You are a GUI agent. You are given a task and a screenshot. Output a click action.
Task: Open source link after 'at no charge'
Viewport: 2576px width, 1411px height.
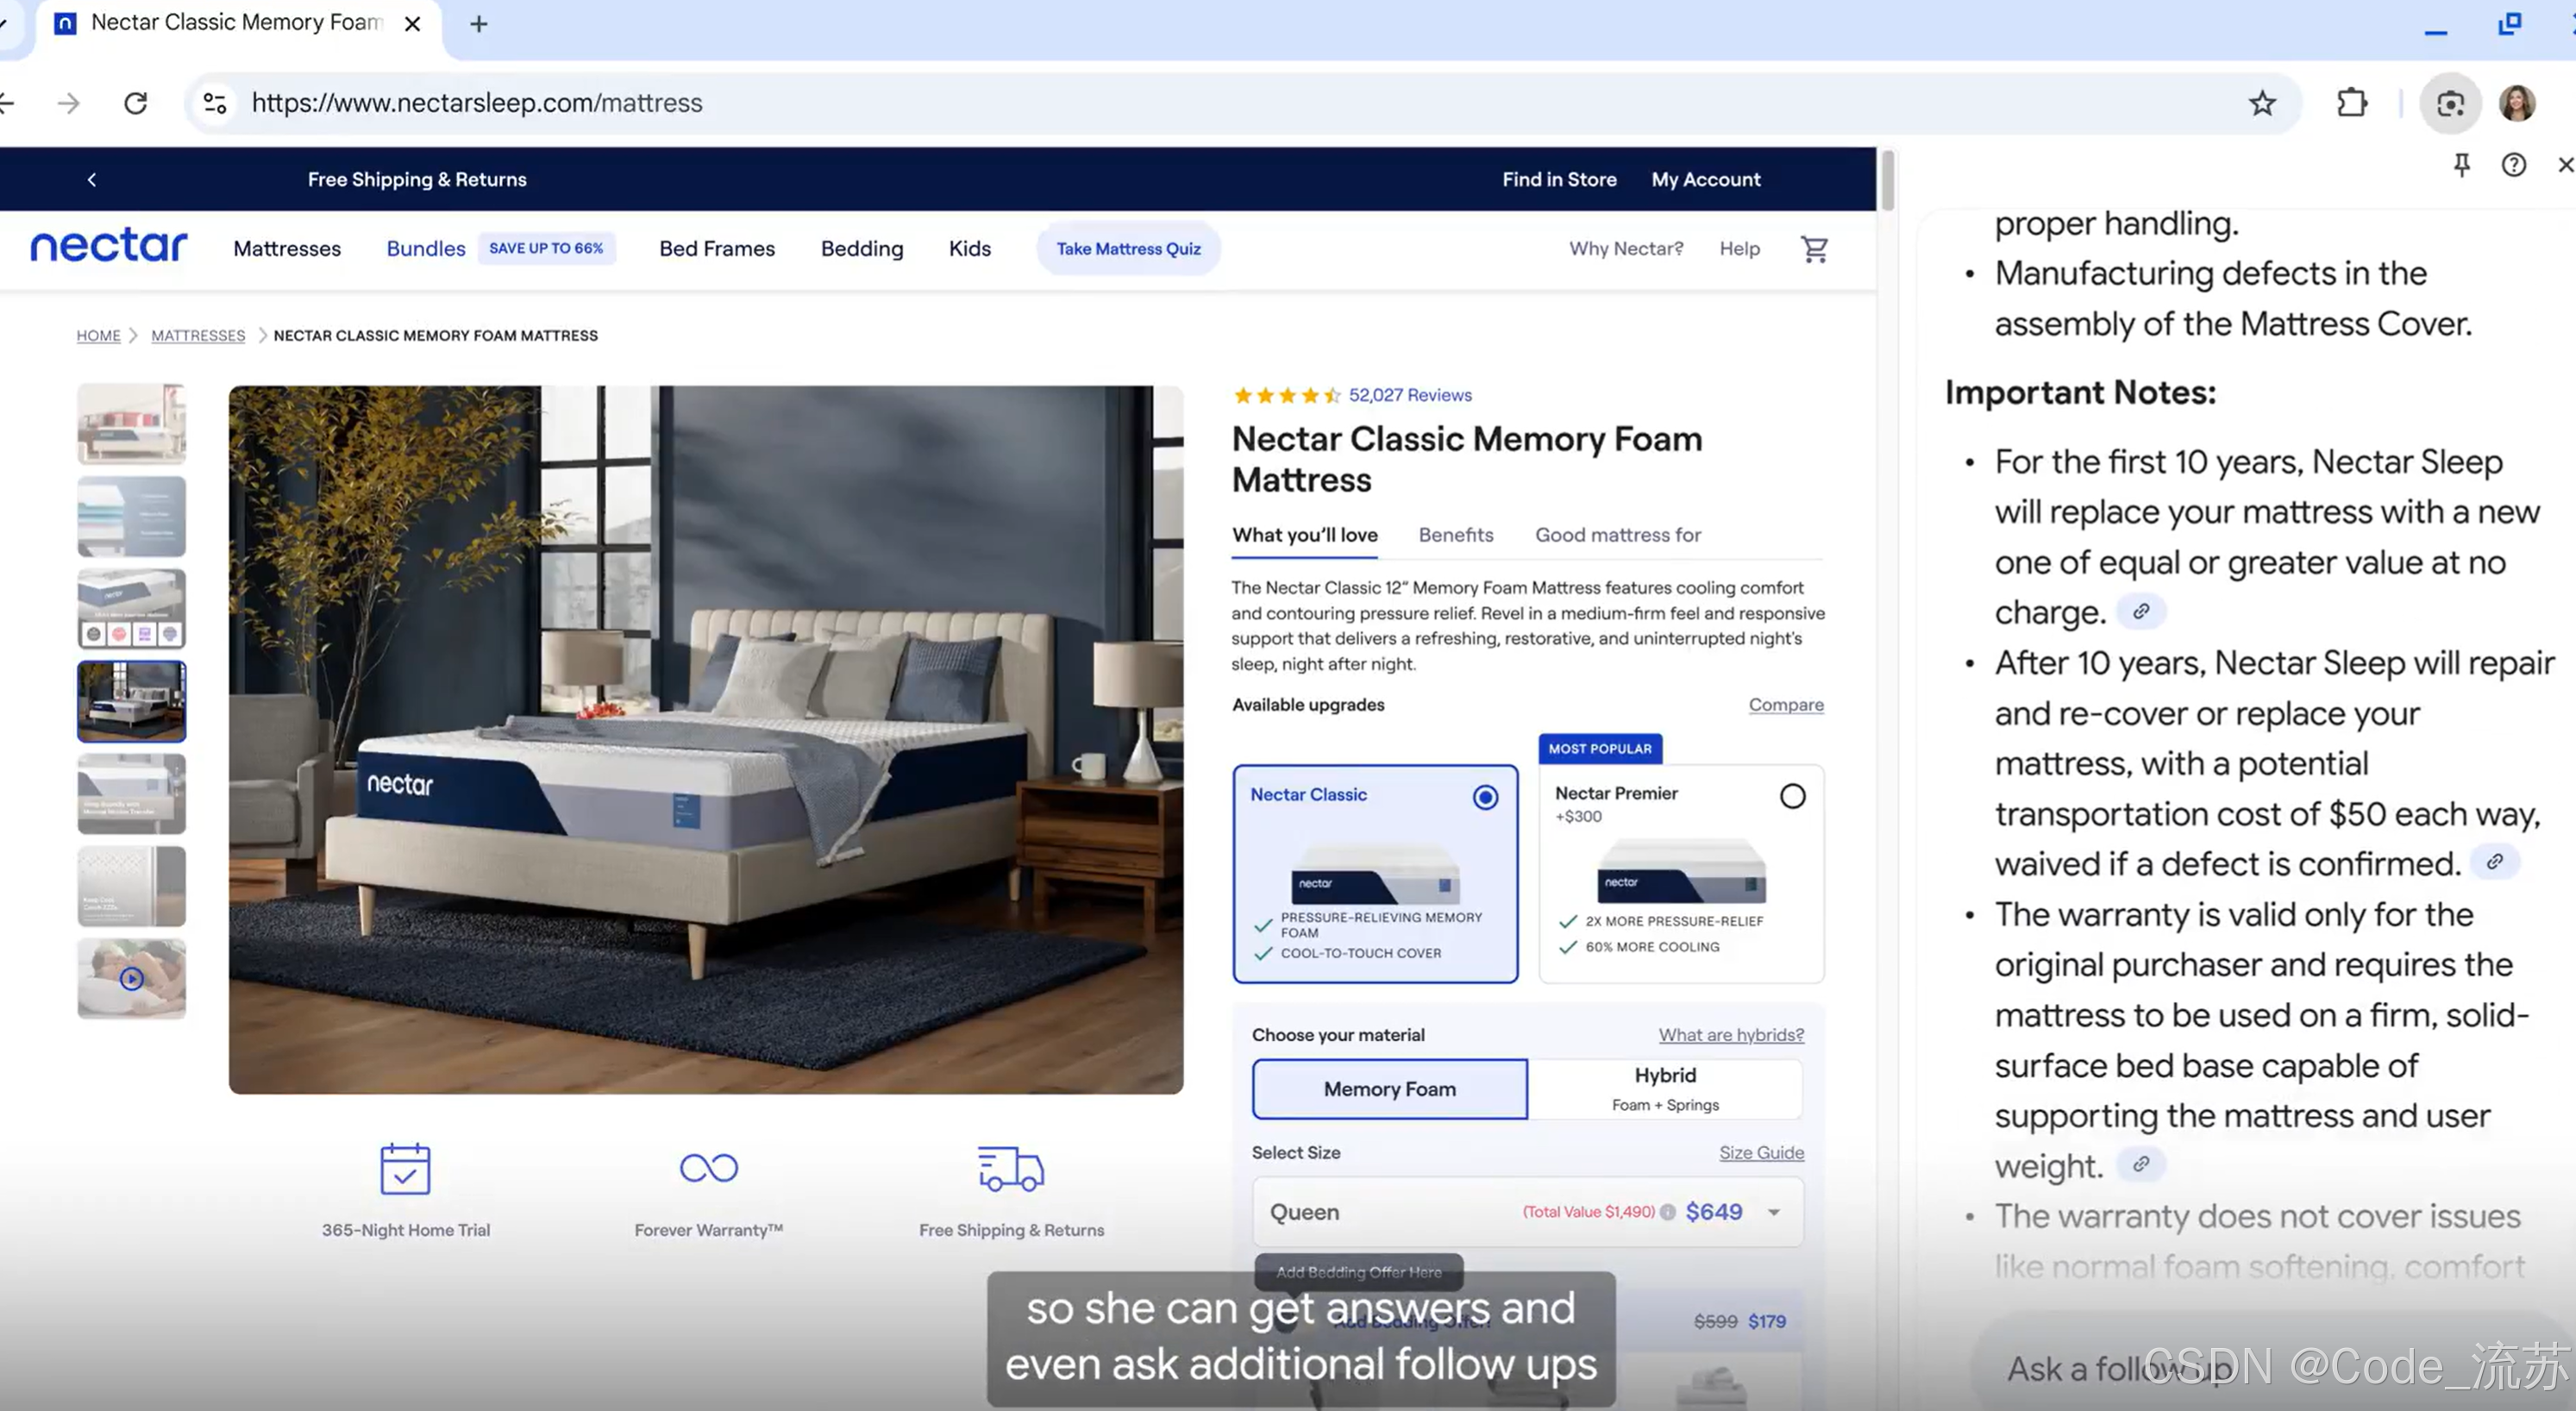[x=2140, y=611]
